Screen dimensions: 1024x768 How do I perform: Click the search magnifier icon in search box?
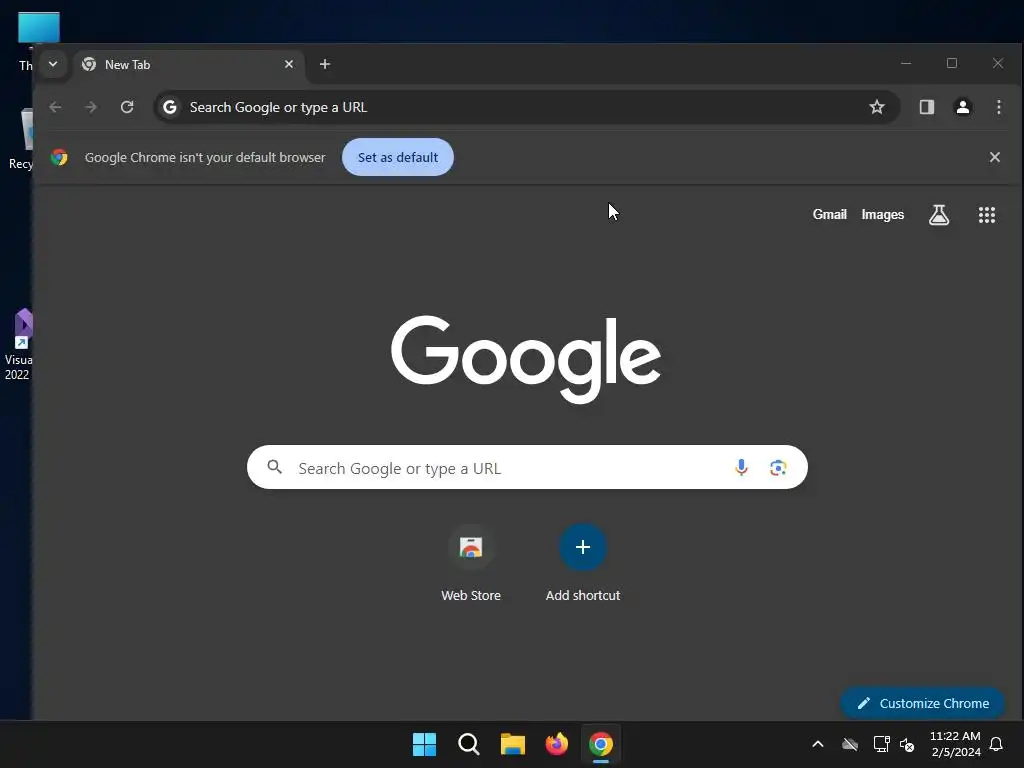click(275, 467)
